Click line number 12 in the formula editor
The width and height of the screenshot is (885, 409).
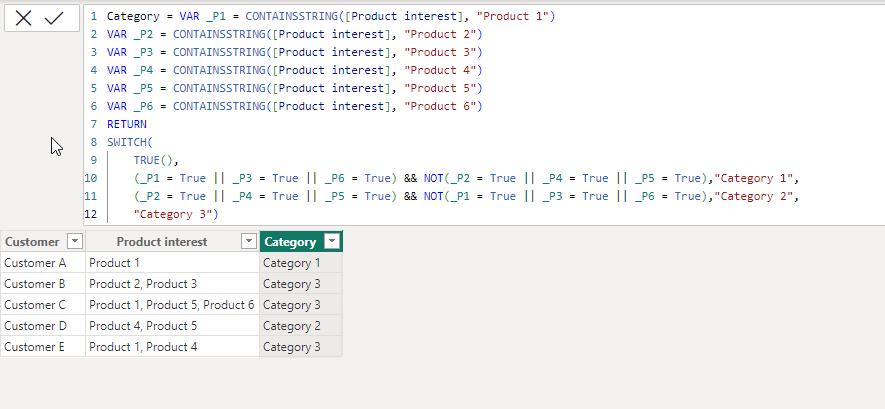(91, 214)
